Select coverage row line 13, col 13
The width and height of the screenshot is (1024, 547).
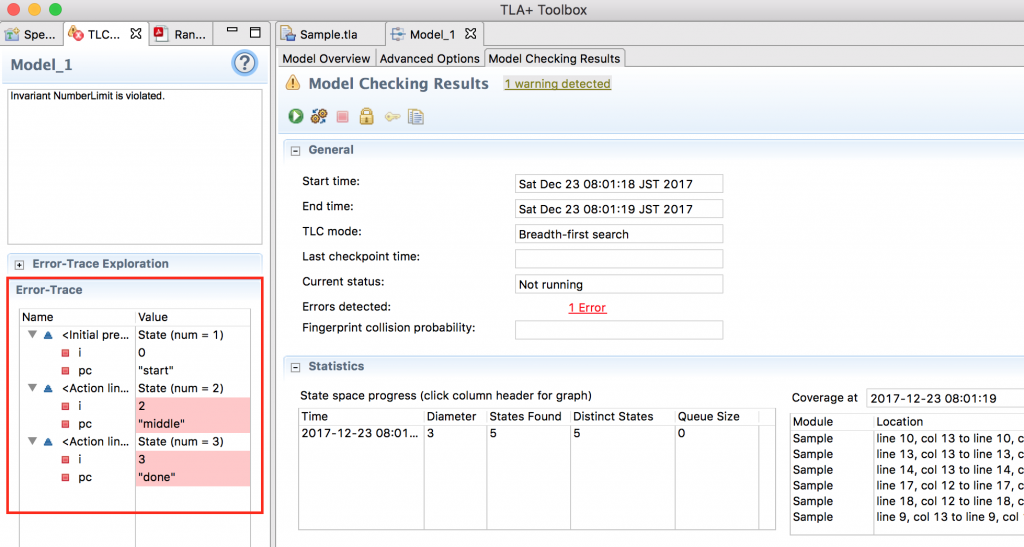907,454
